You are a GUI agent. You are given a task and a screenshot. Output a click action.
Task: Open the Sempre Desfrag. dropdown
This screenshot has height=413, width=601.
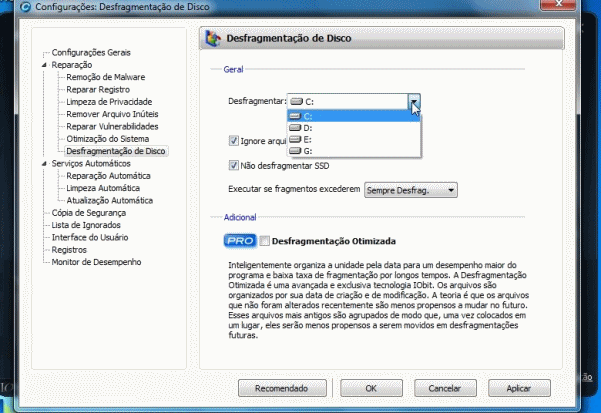[x=411, y=190]
